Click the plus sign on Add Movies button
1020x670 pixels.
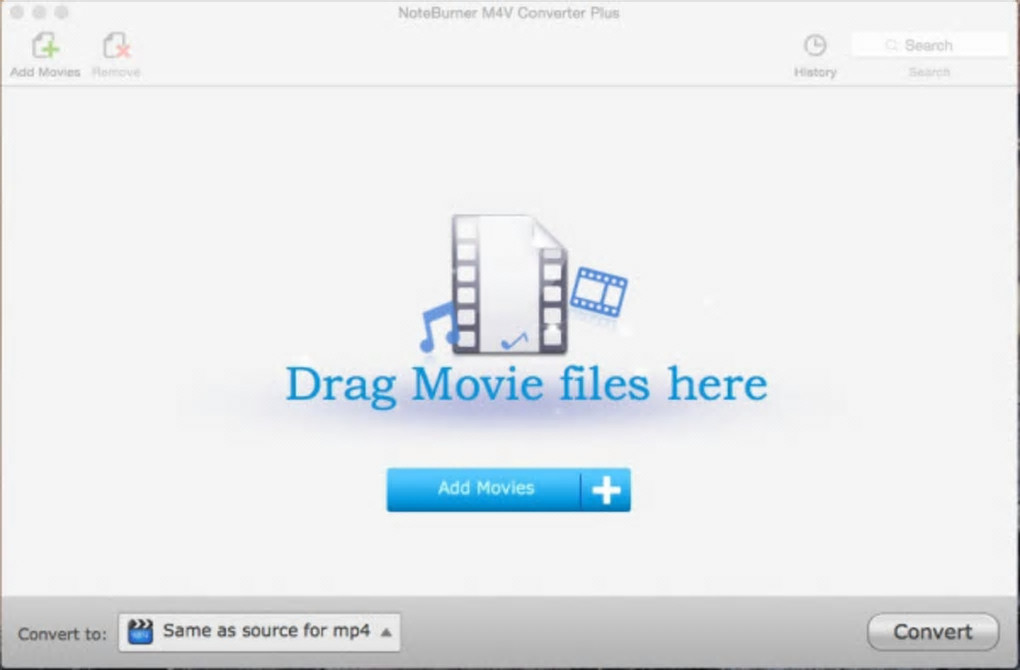(x=606, y=490)
